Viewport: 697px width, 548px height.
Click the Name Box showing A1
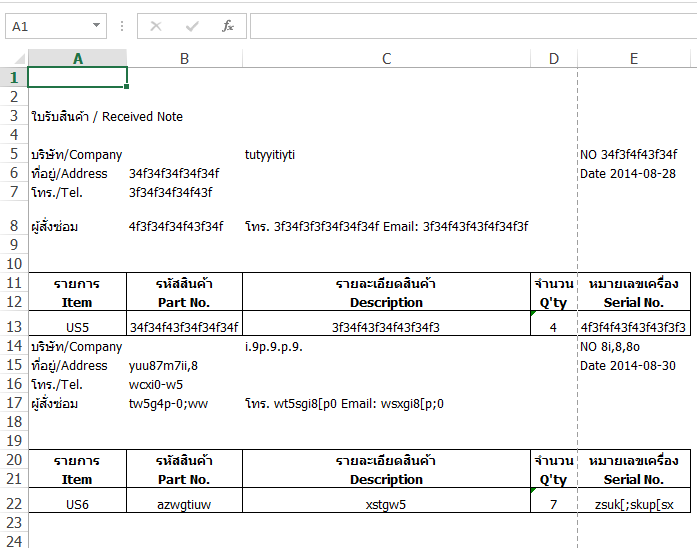pos(56,26)
